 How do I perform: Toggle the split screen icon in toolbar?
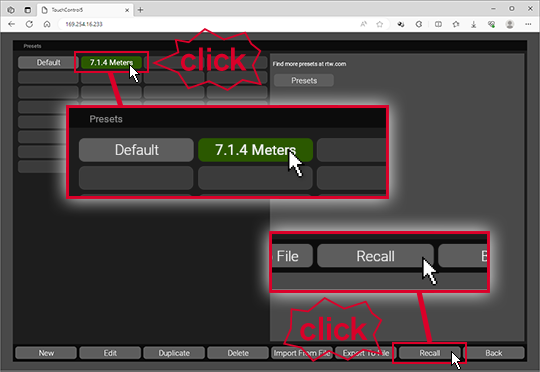tap(438, 24)
